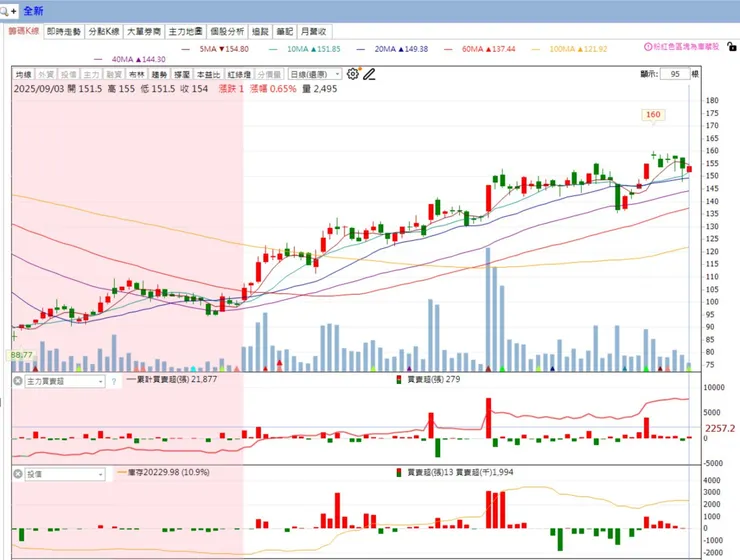Switch to the 筆記 tab
Image resolution: width=740 pixels, height=560 pixels.
coord(285,32)
